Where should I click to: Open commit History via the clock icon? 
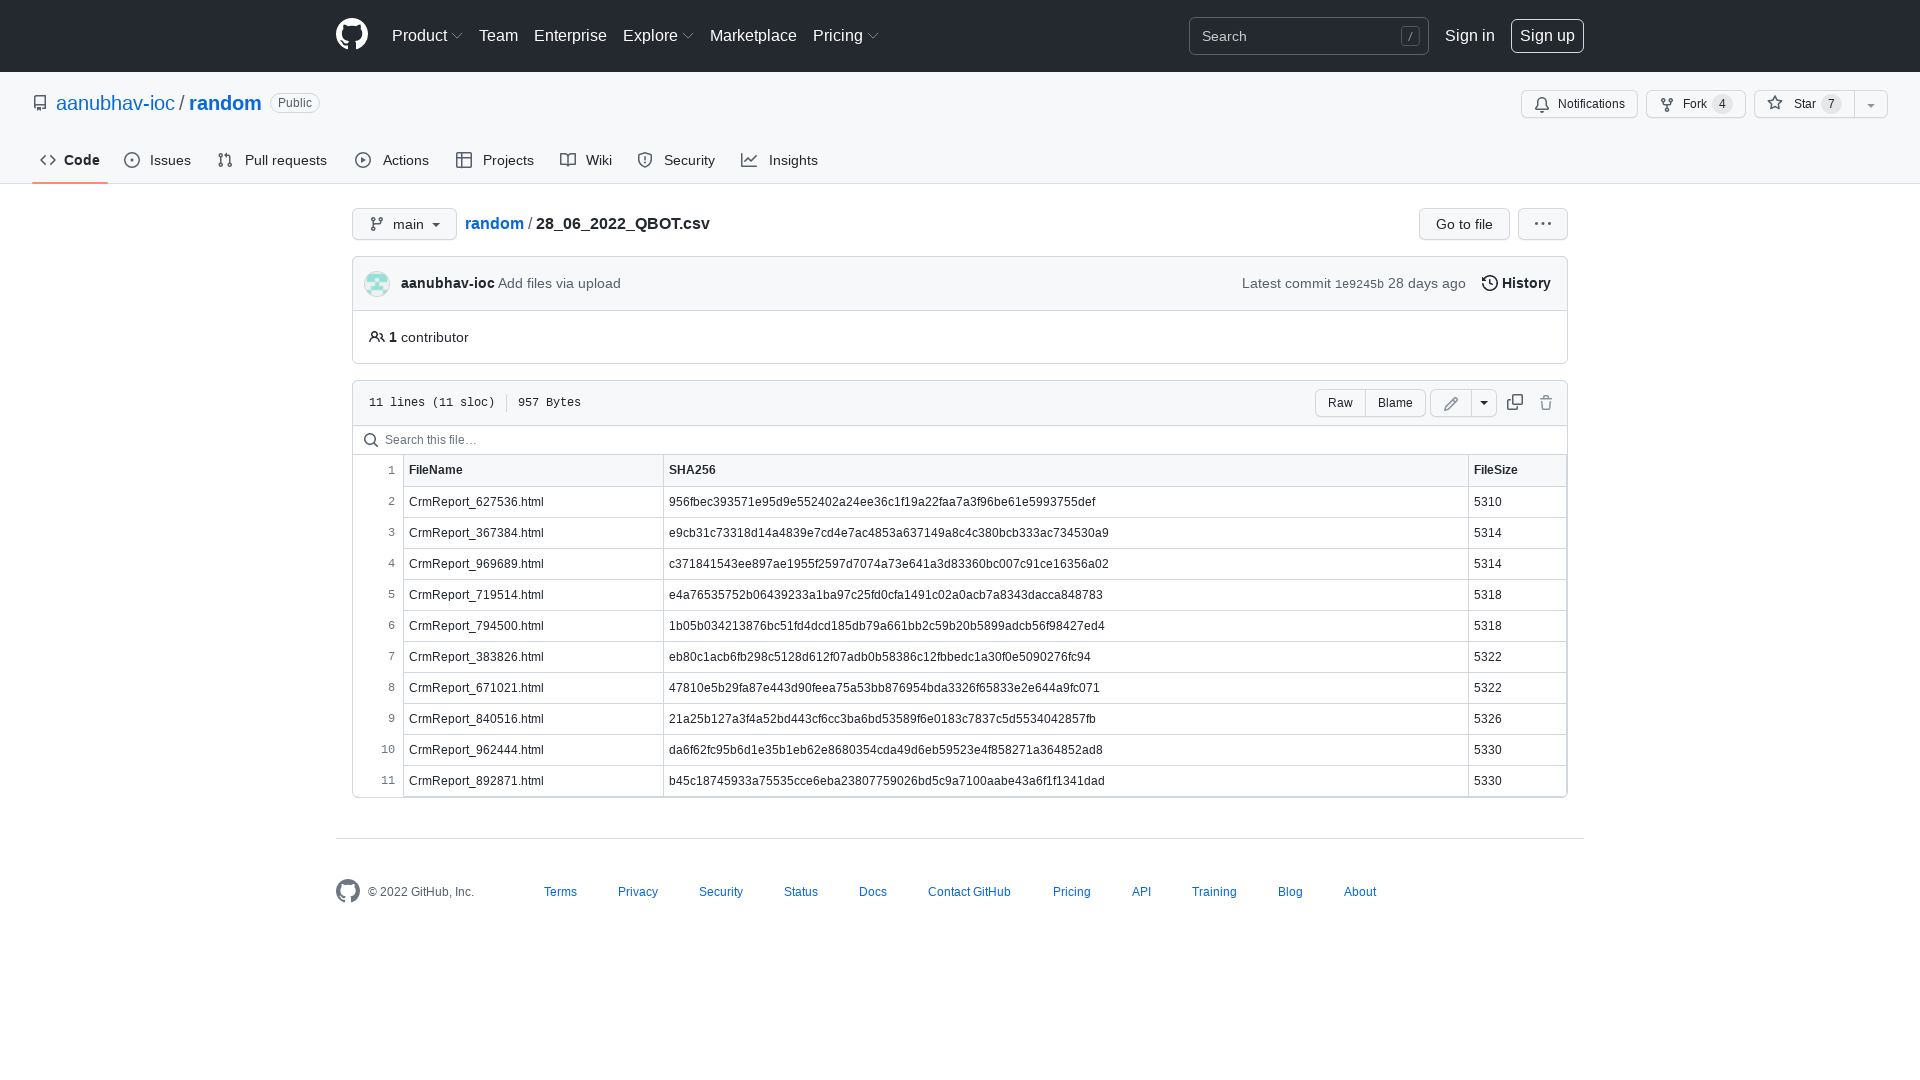tap(1489, 283)
